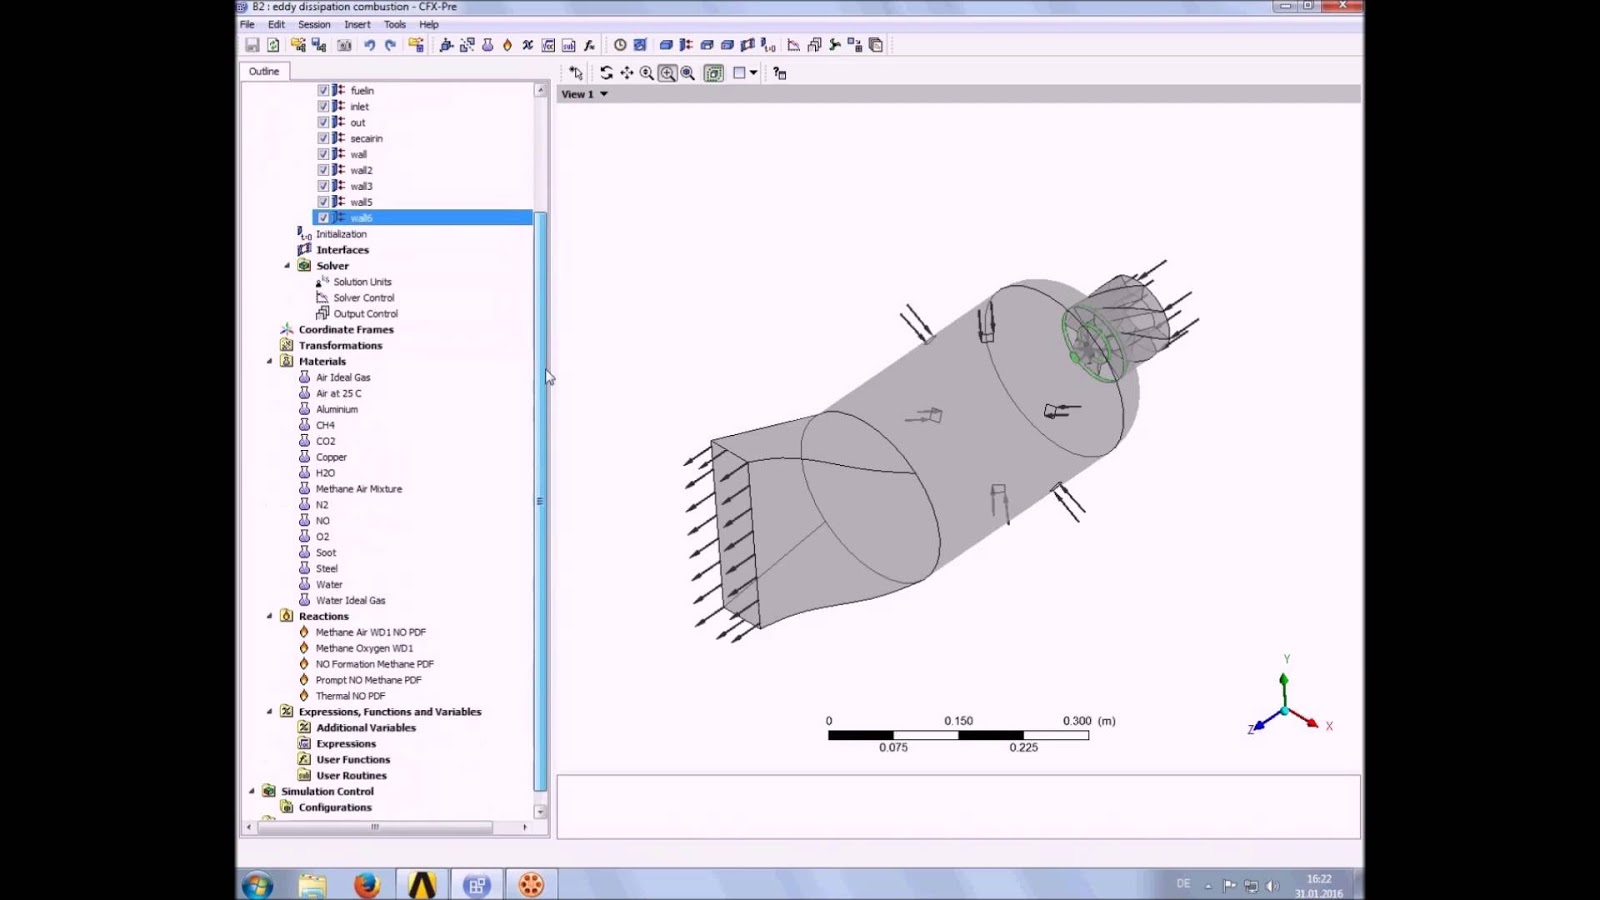The image size is (1600, 900).
Task: Uncheck the out boundary checkbox
Action: [x=323, y=122]
